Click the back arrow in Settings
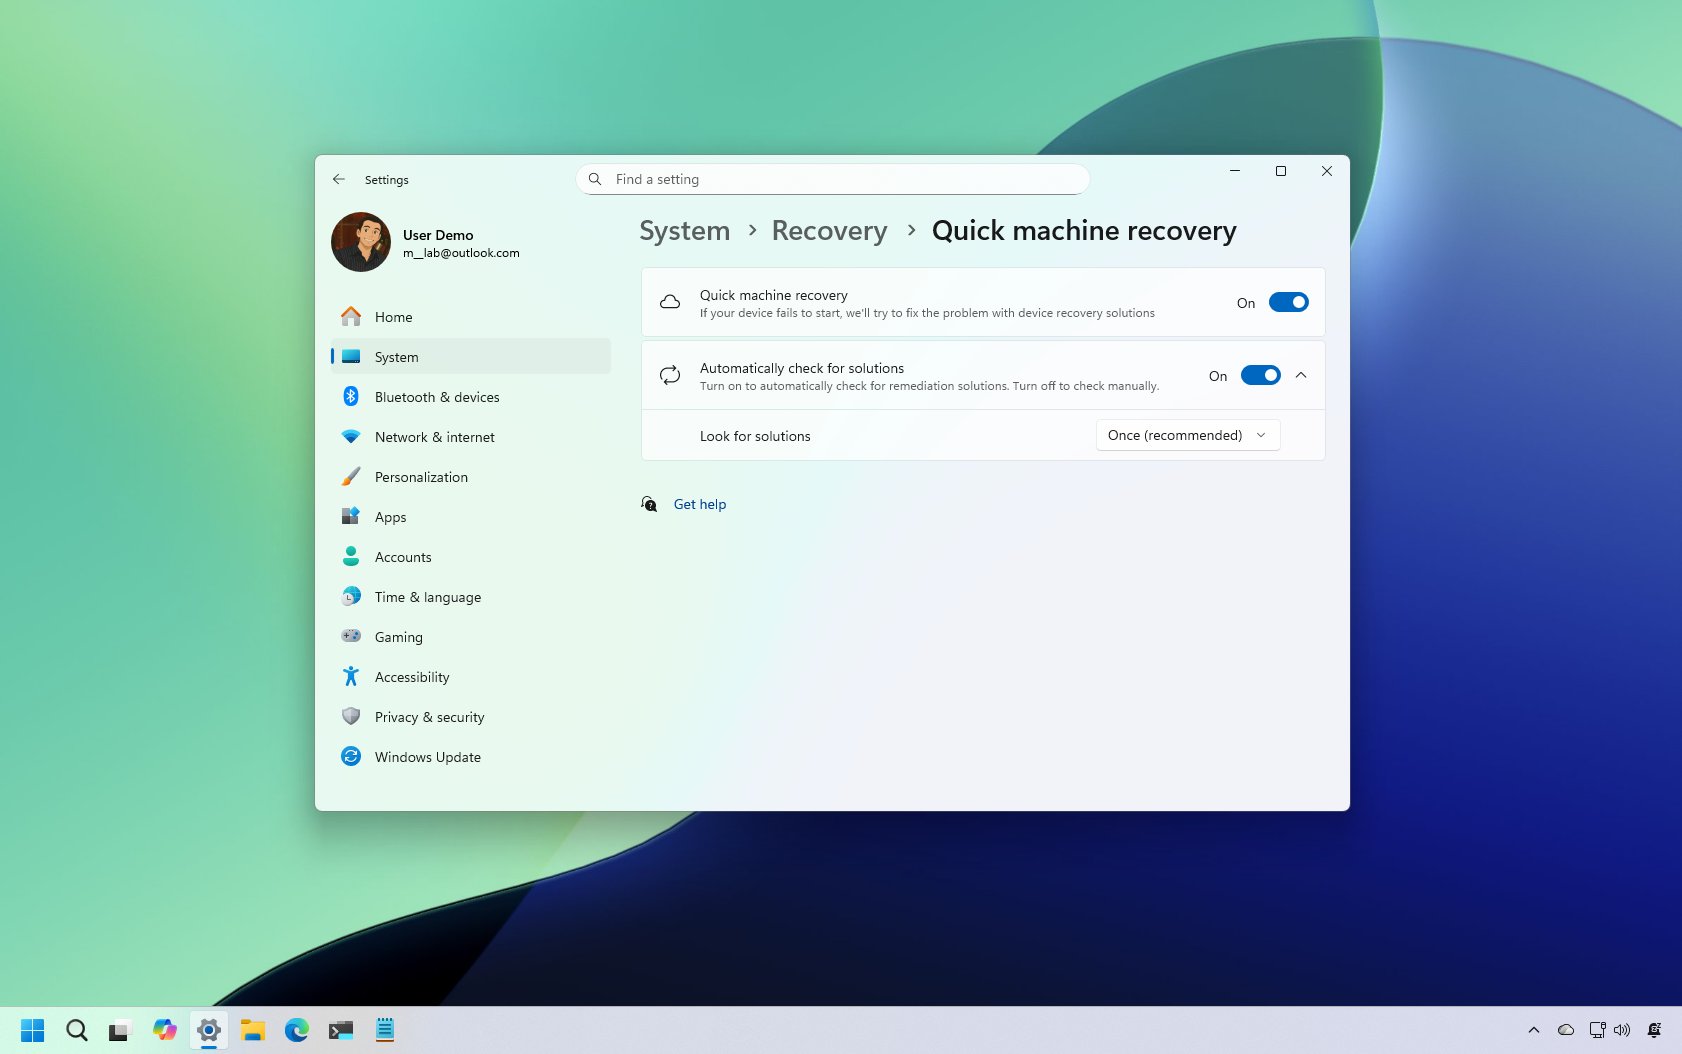 pyautogui.click(x=339, y=179)
